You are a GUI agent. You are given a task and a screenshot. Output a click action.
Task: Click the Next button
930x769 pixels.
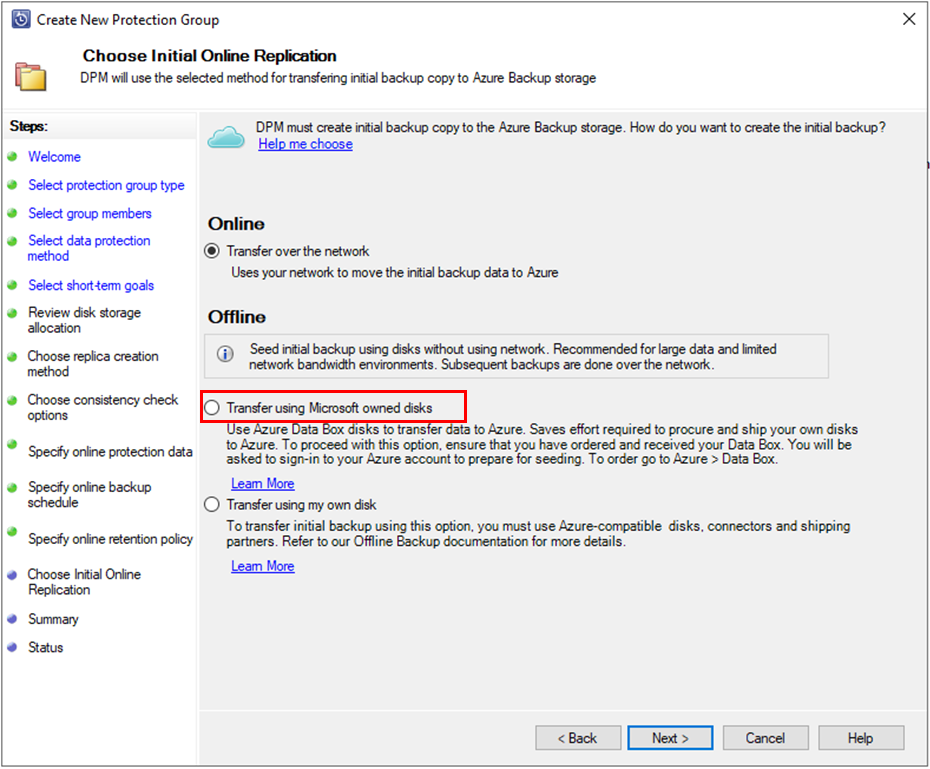(x=670, y=738)
